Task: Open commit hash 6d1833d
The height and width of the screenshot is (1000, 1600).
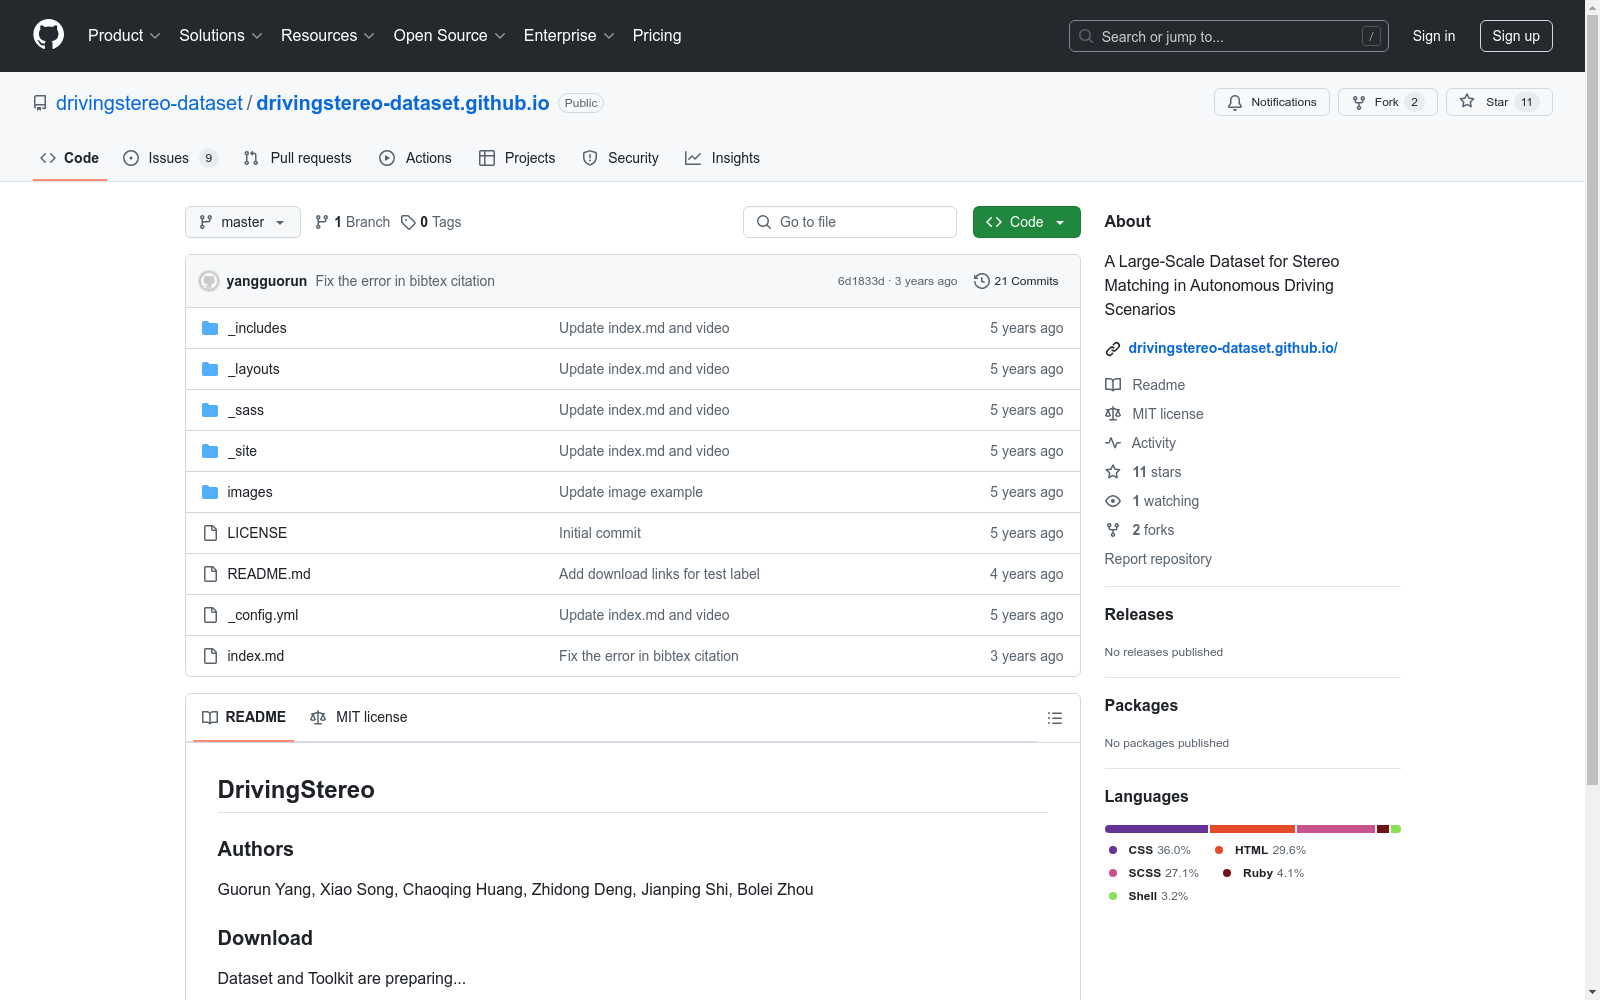Action: (x=861, y=281)
